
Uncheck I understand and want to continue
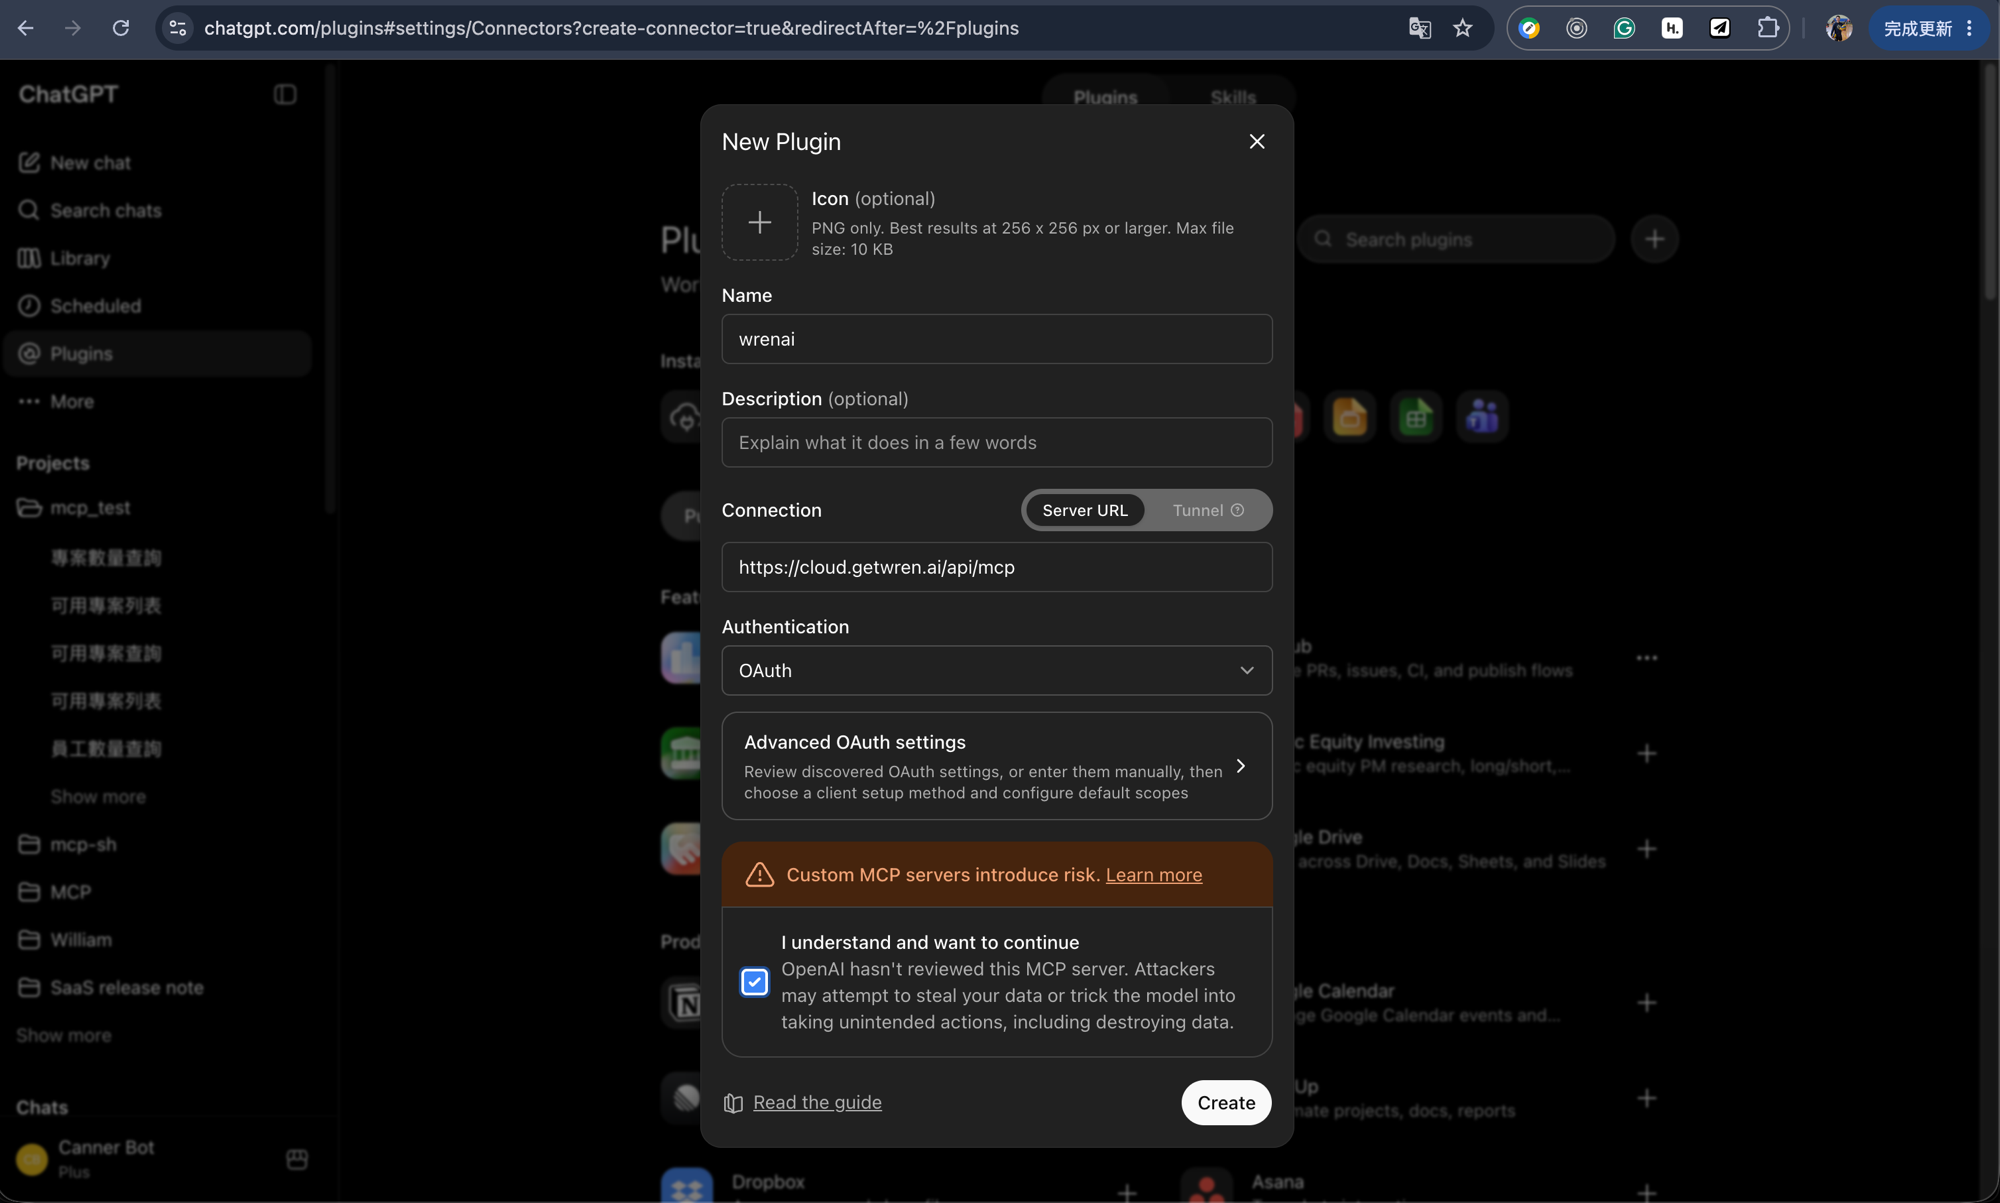[754, 982]
